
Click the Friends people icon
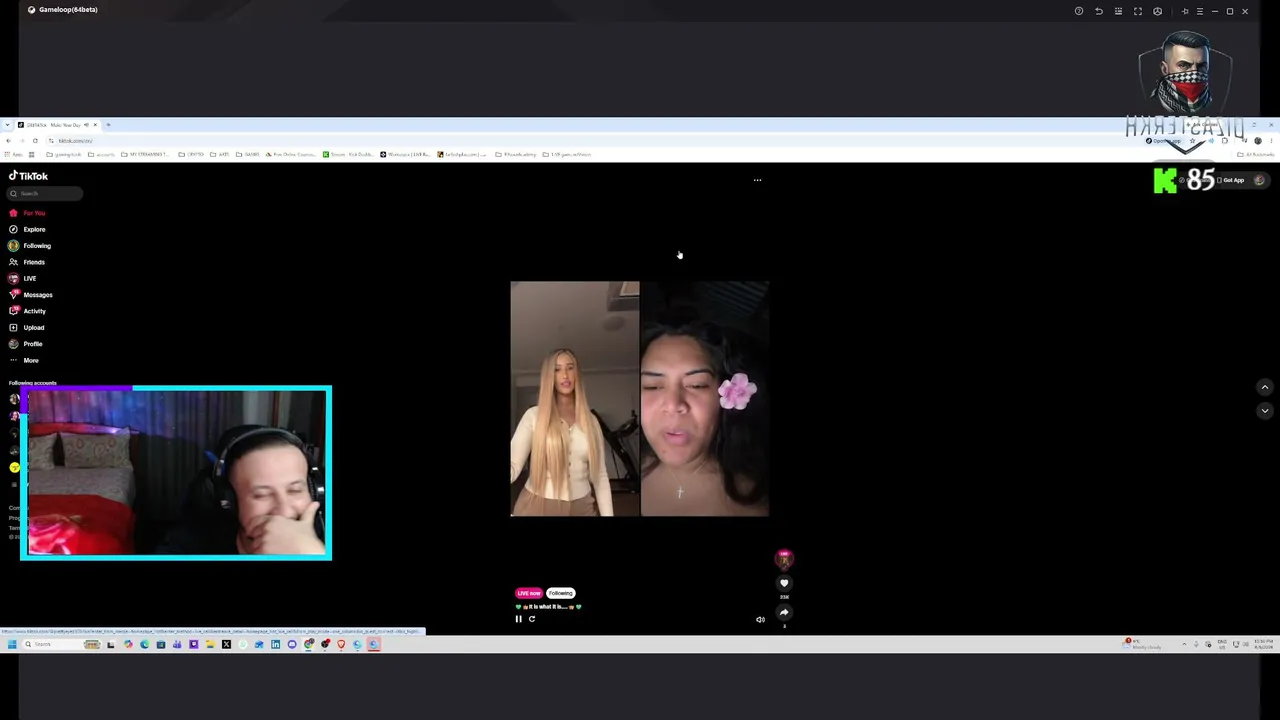point(13,262)
